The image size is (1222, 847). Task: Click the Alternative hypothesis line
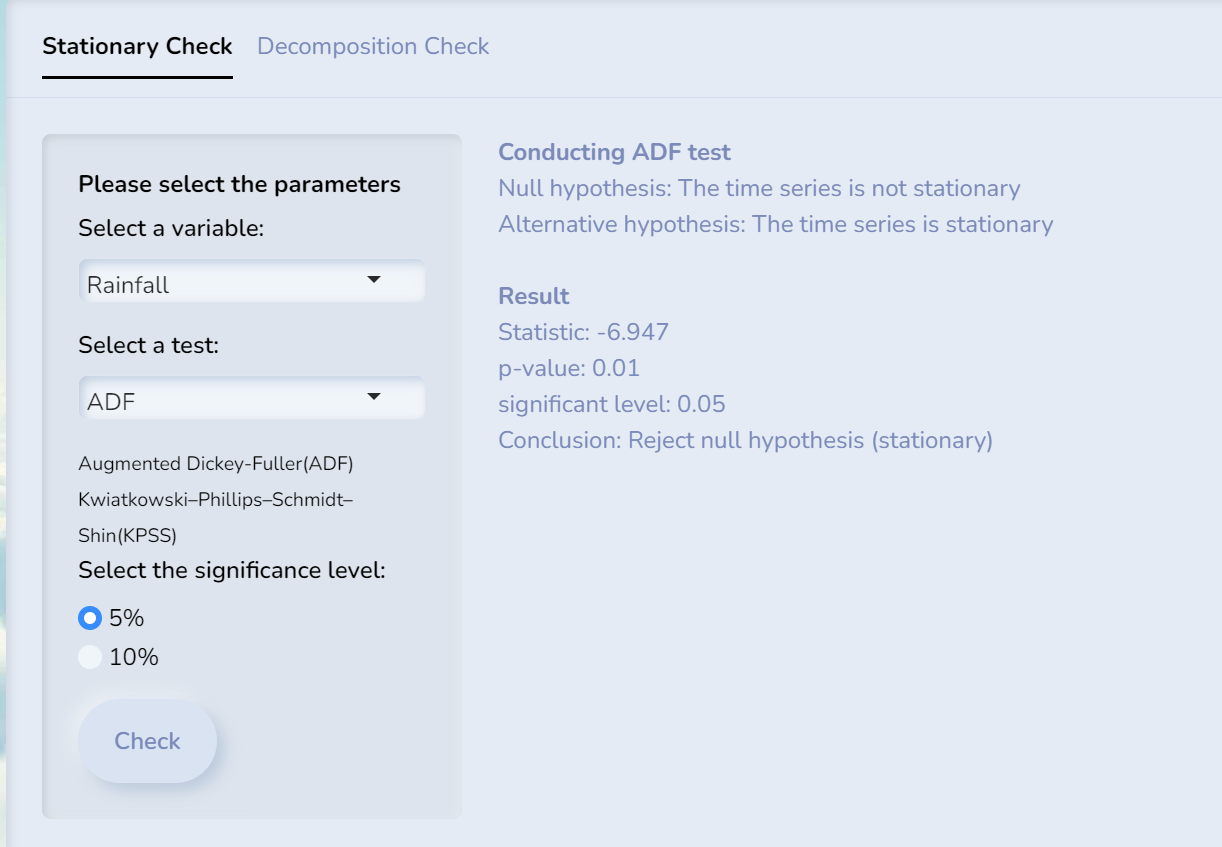[x=775, y=224]
